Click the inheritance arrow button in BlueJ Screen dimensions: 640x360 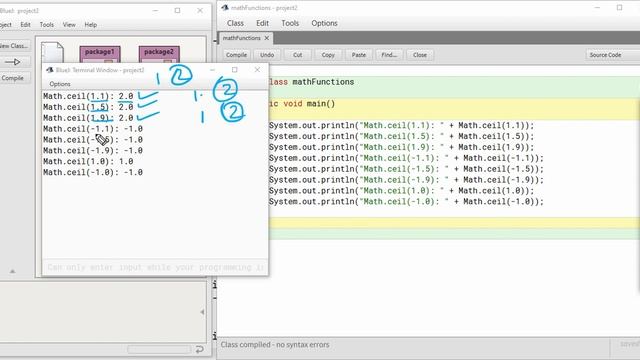pyautogui.click(x=14, y=62)
